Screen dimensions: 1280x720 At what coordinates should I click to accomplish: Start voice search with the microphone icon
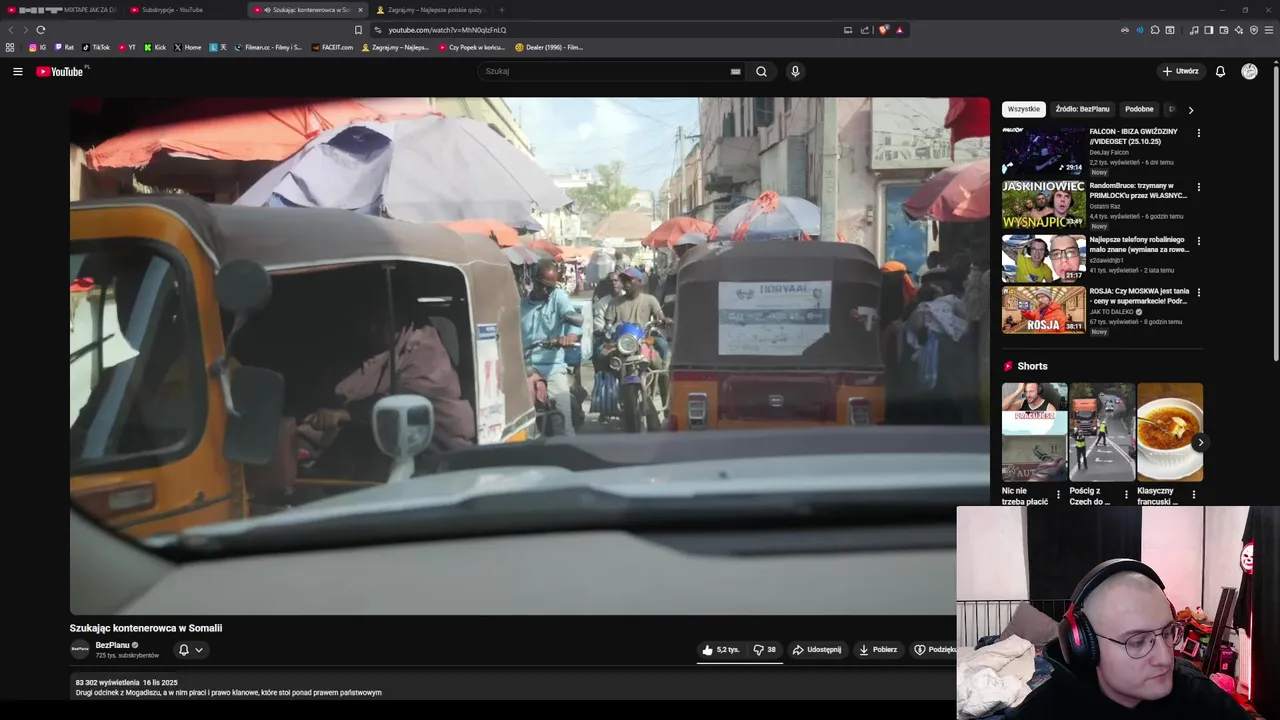[x=795, y=71]
